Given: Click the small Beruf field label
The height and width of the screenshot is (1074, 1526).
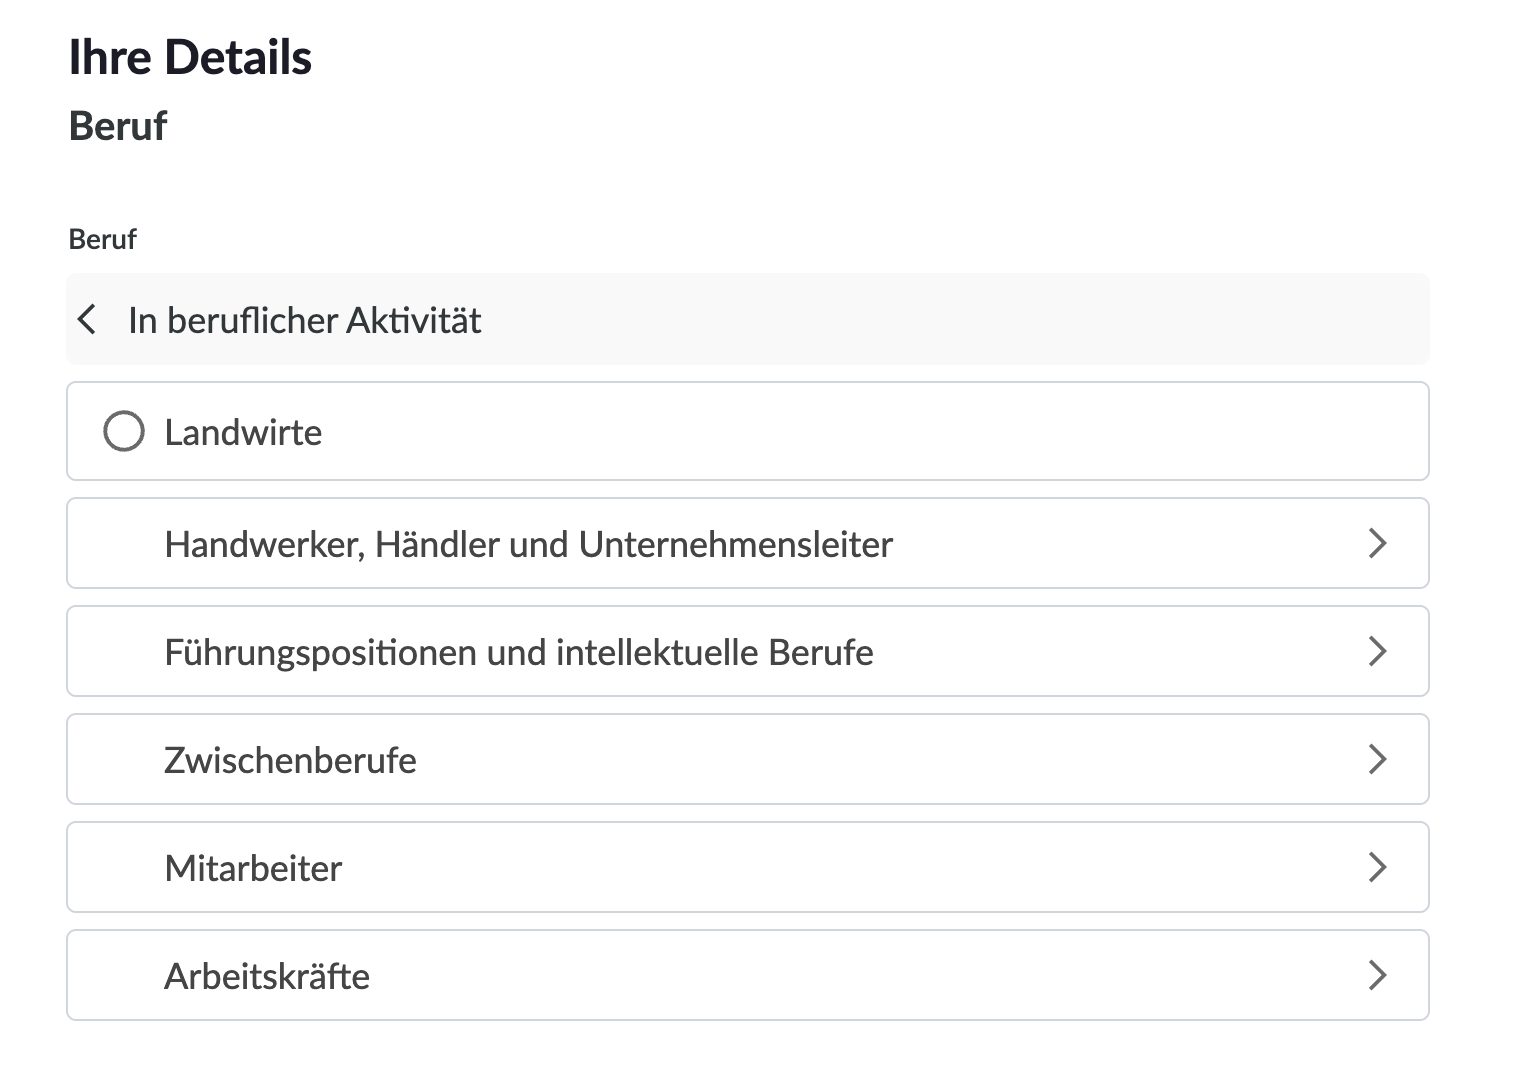Looking at the screenshot, I should click(102, 240).
